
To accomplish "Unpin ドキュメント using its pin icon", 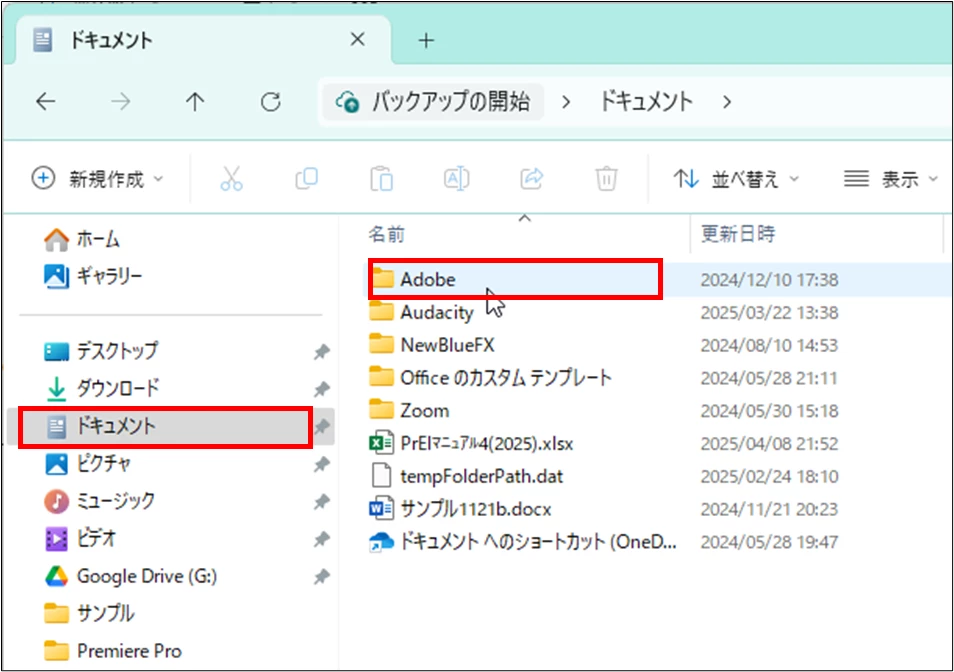I will coord(322,426).
